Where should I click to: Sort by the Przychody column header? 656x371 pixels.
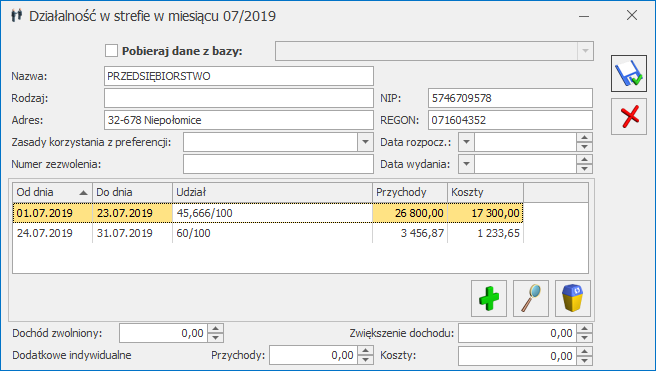click(410, 192)
